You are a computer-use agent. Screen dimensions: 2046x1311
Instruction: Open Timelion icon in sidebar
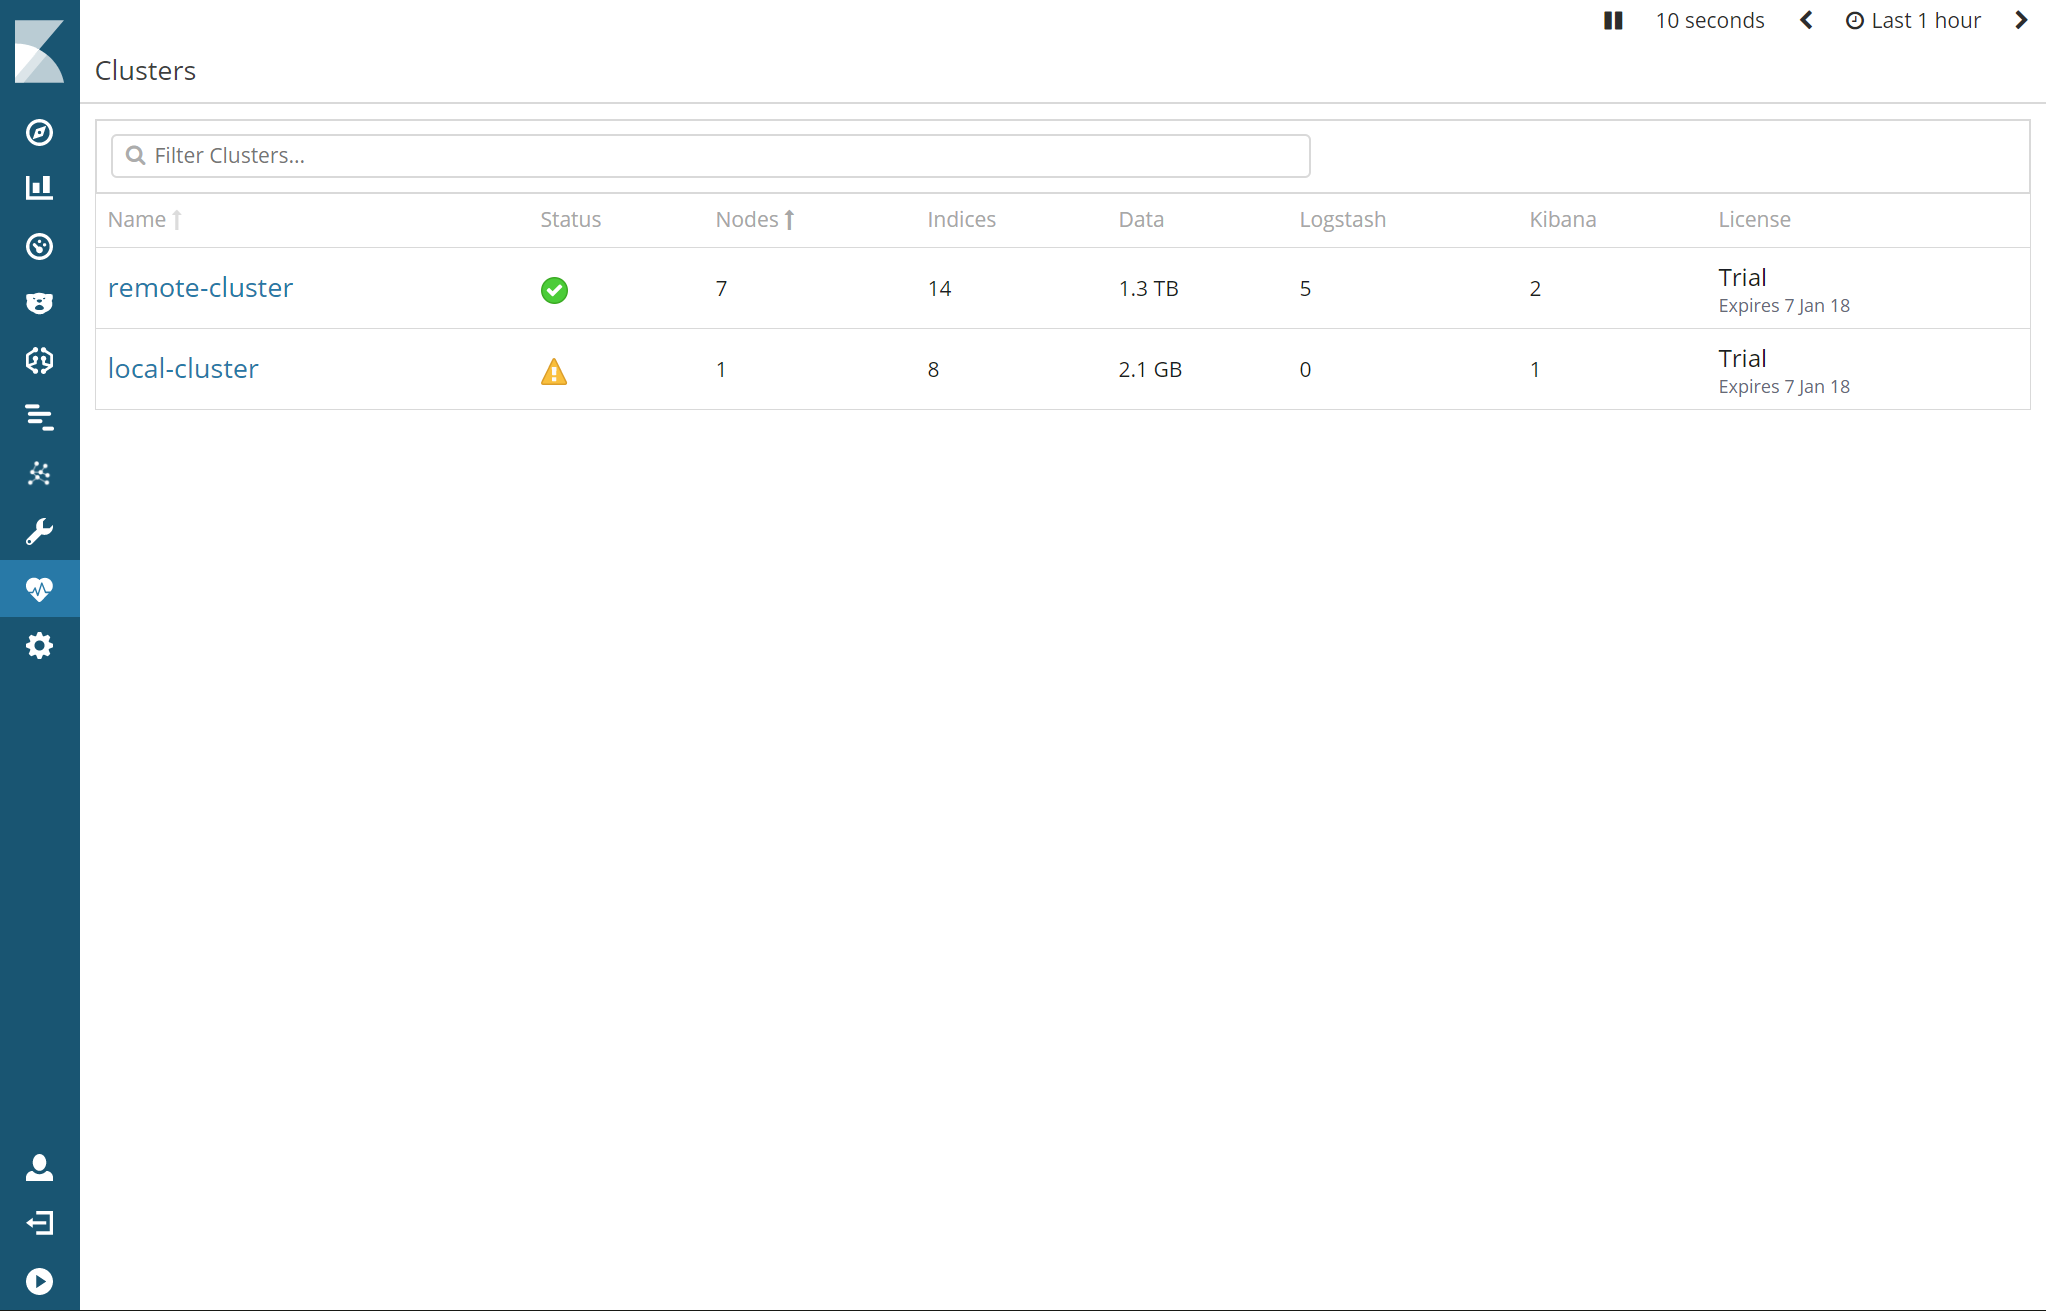click(39, 303)
